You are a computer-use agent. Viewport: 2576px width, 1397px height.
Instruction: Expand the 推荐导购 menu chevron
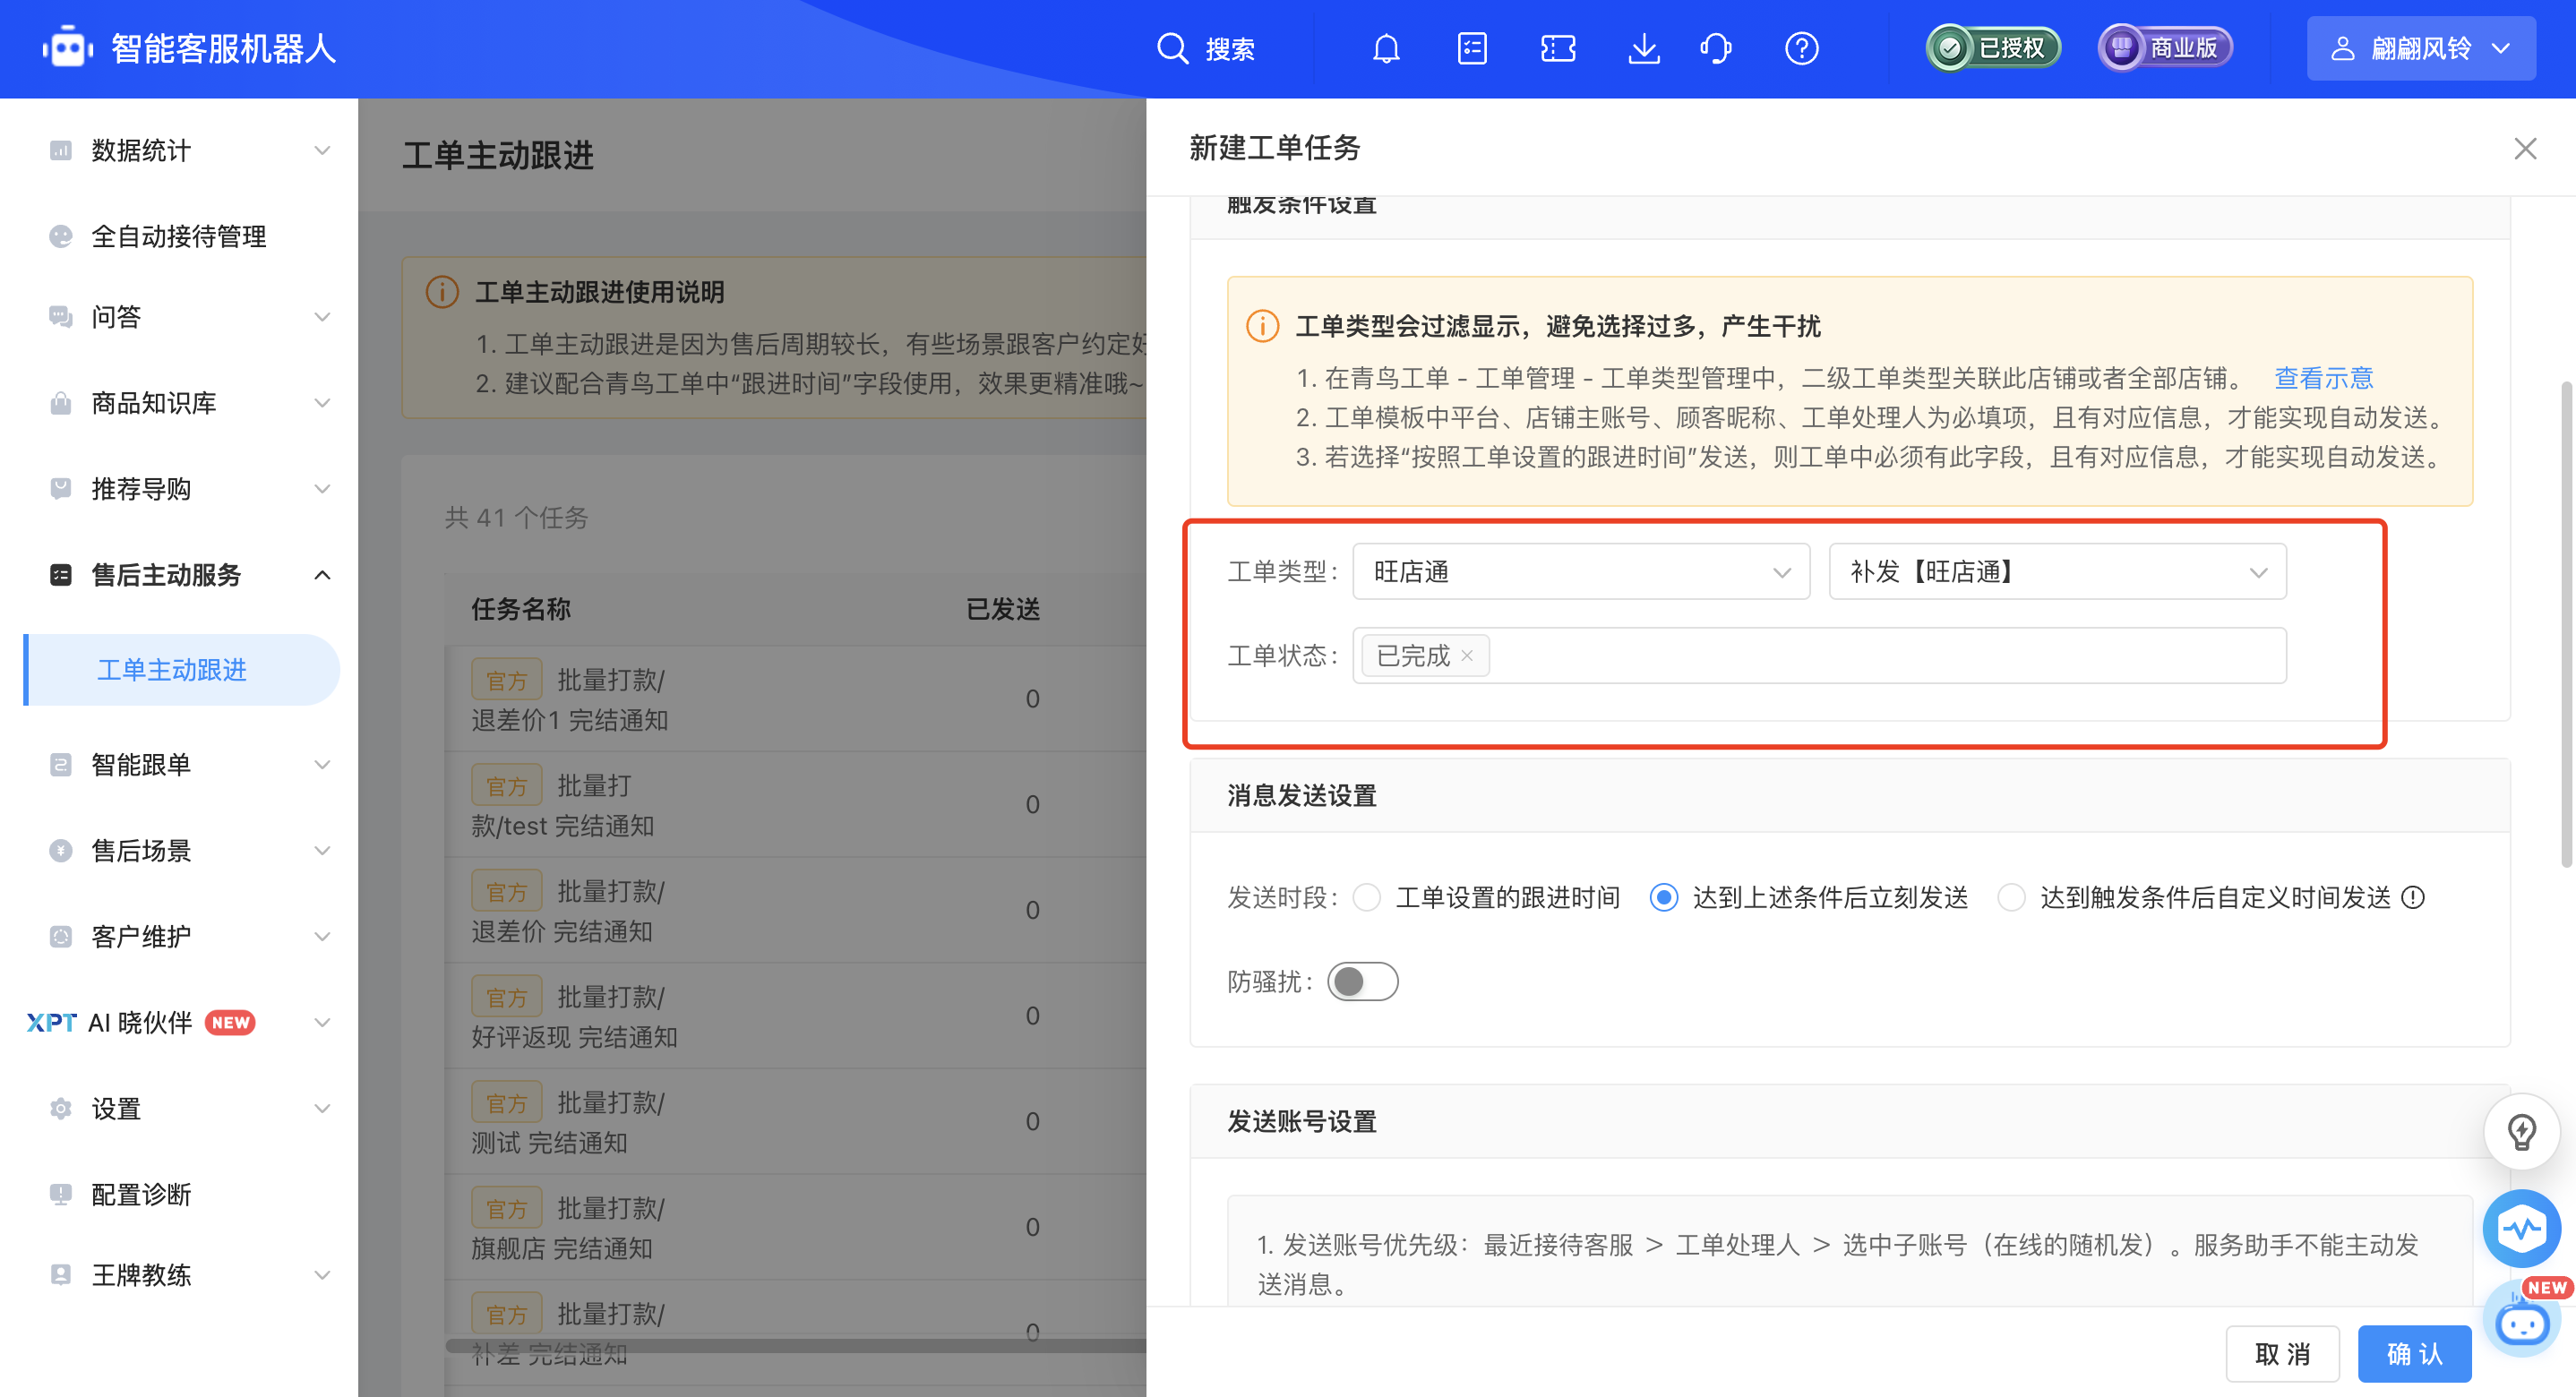click(x=322, y=489)
